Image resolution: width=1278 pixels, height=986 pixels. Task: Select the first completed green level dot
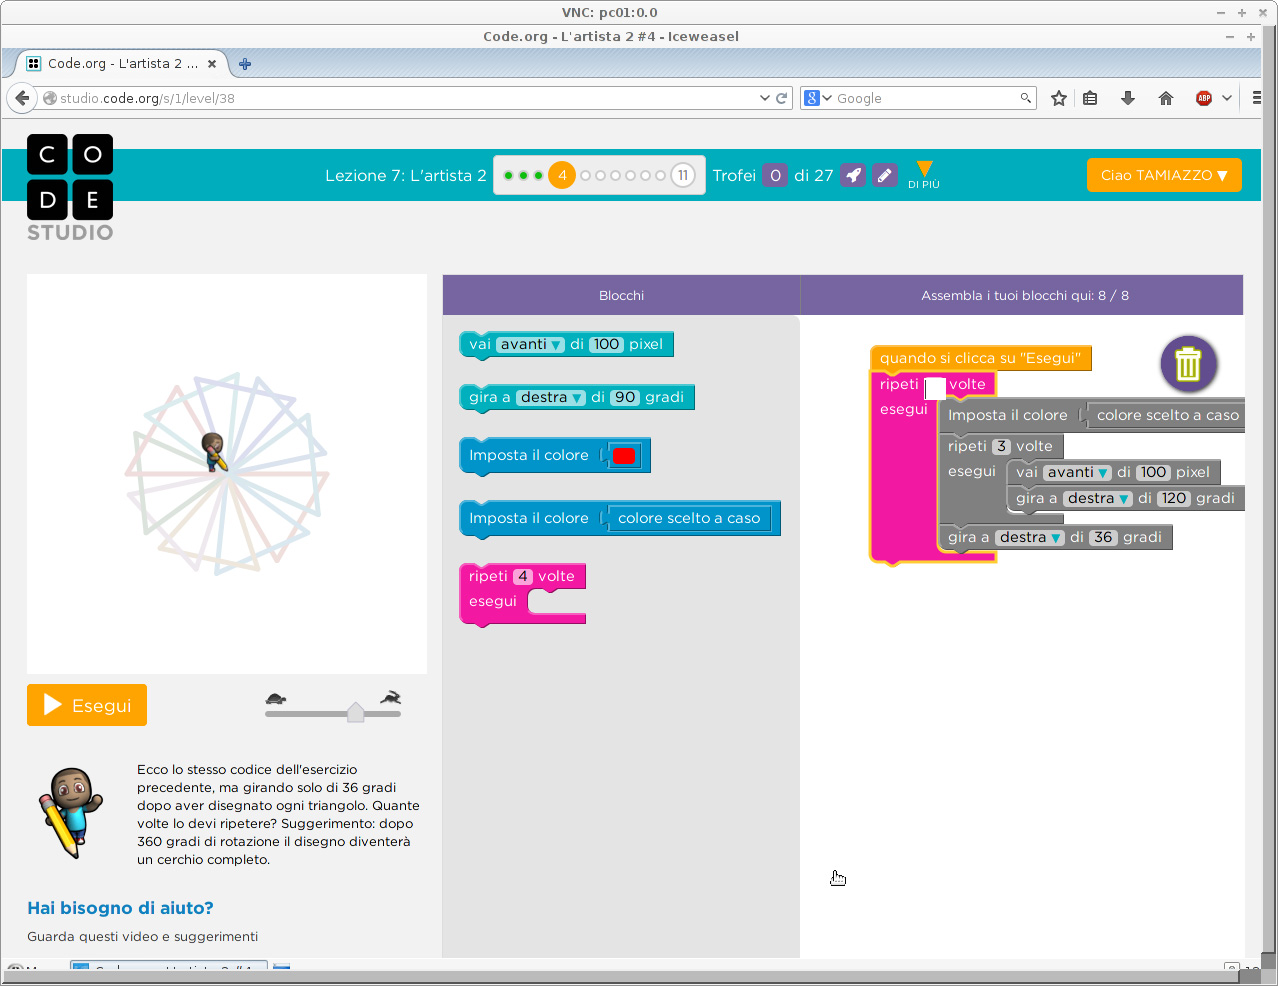pos(508,176)
